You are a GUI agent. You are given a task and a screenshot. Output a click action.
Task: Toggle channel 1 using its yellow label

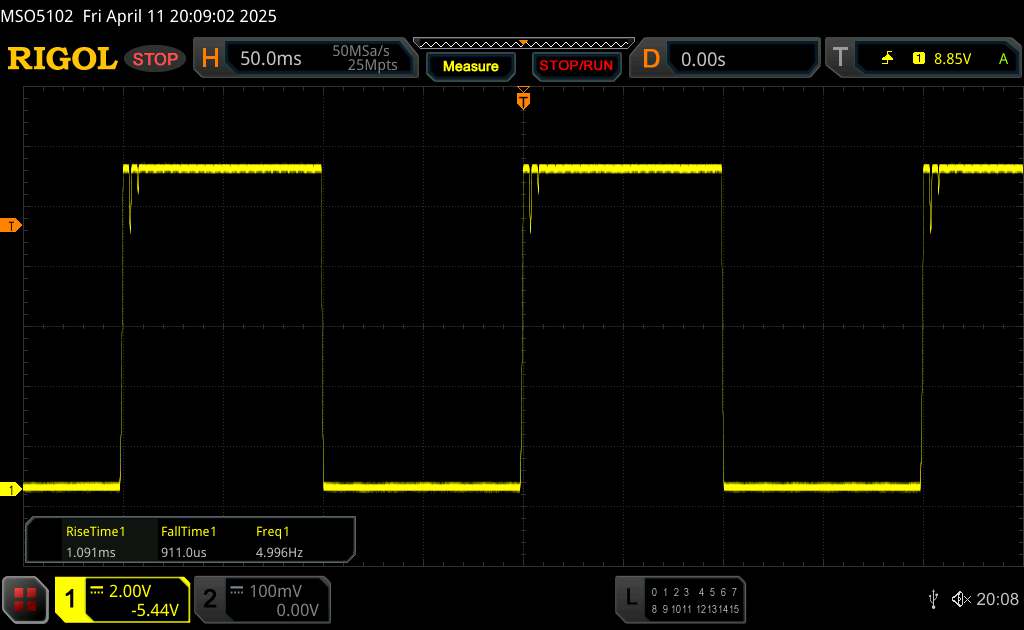71,599
